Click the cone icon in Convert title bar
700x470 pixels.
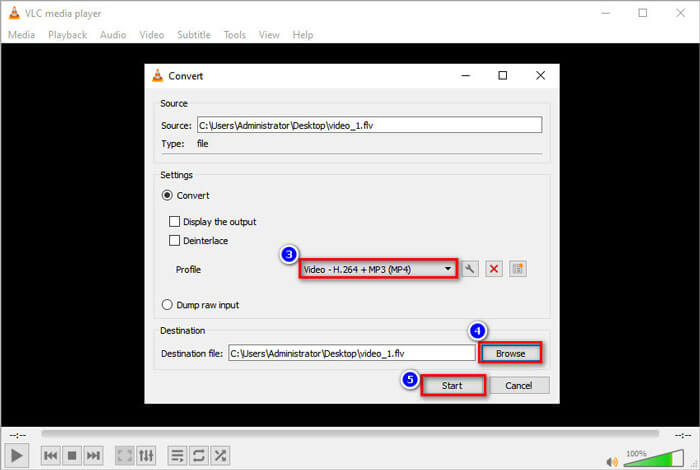158,75
